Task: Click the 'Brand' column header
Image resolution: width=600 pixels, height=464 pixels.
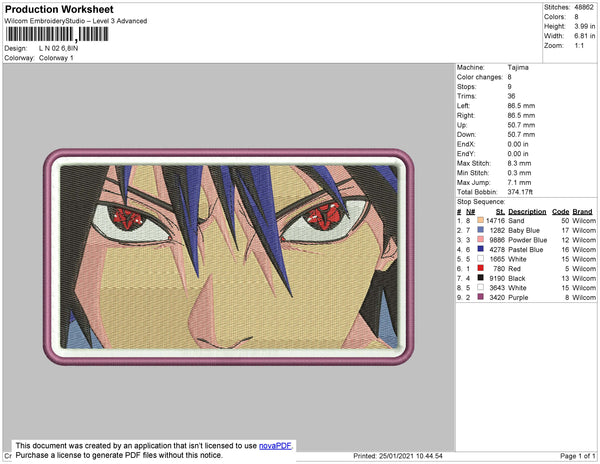Action: click(582, 212)
